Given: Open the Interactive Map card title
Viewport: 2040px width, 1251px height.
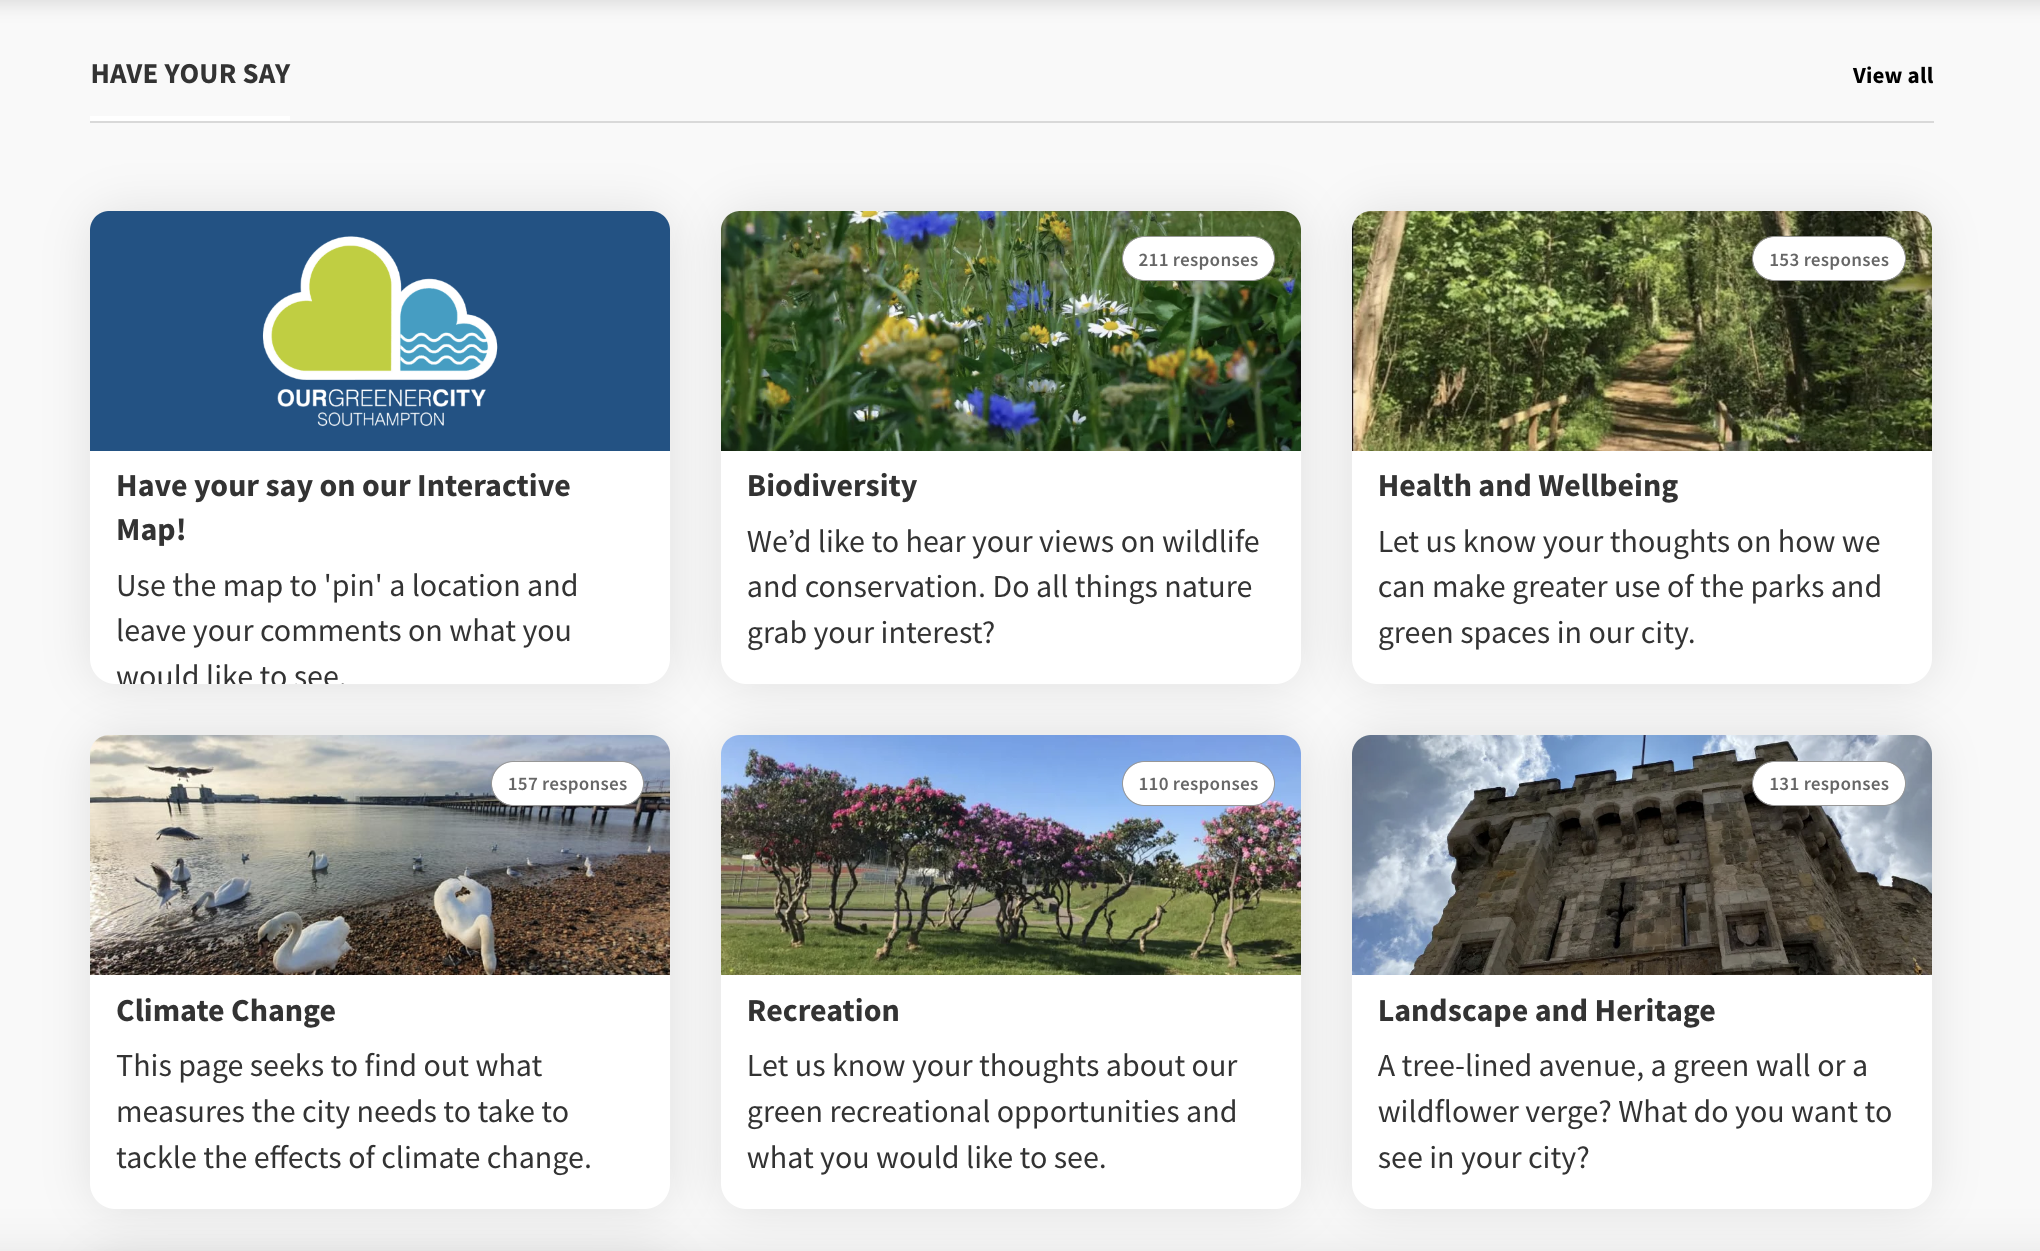Looking at the screenshot, I should tap(343, 507).
